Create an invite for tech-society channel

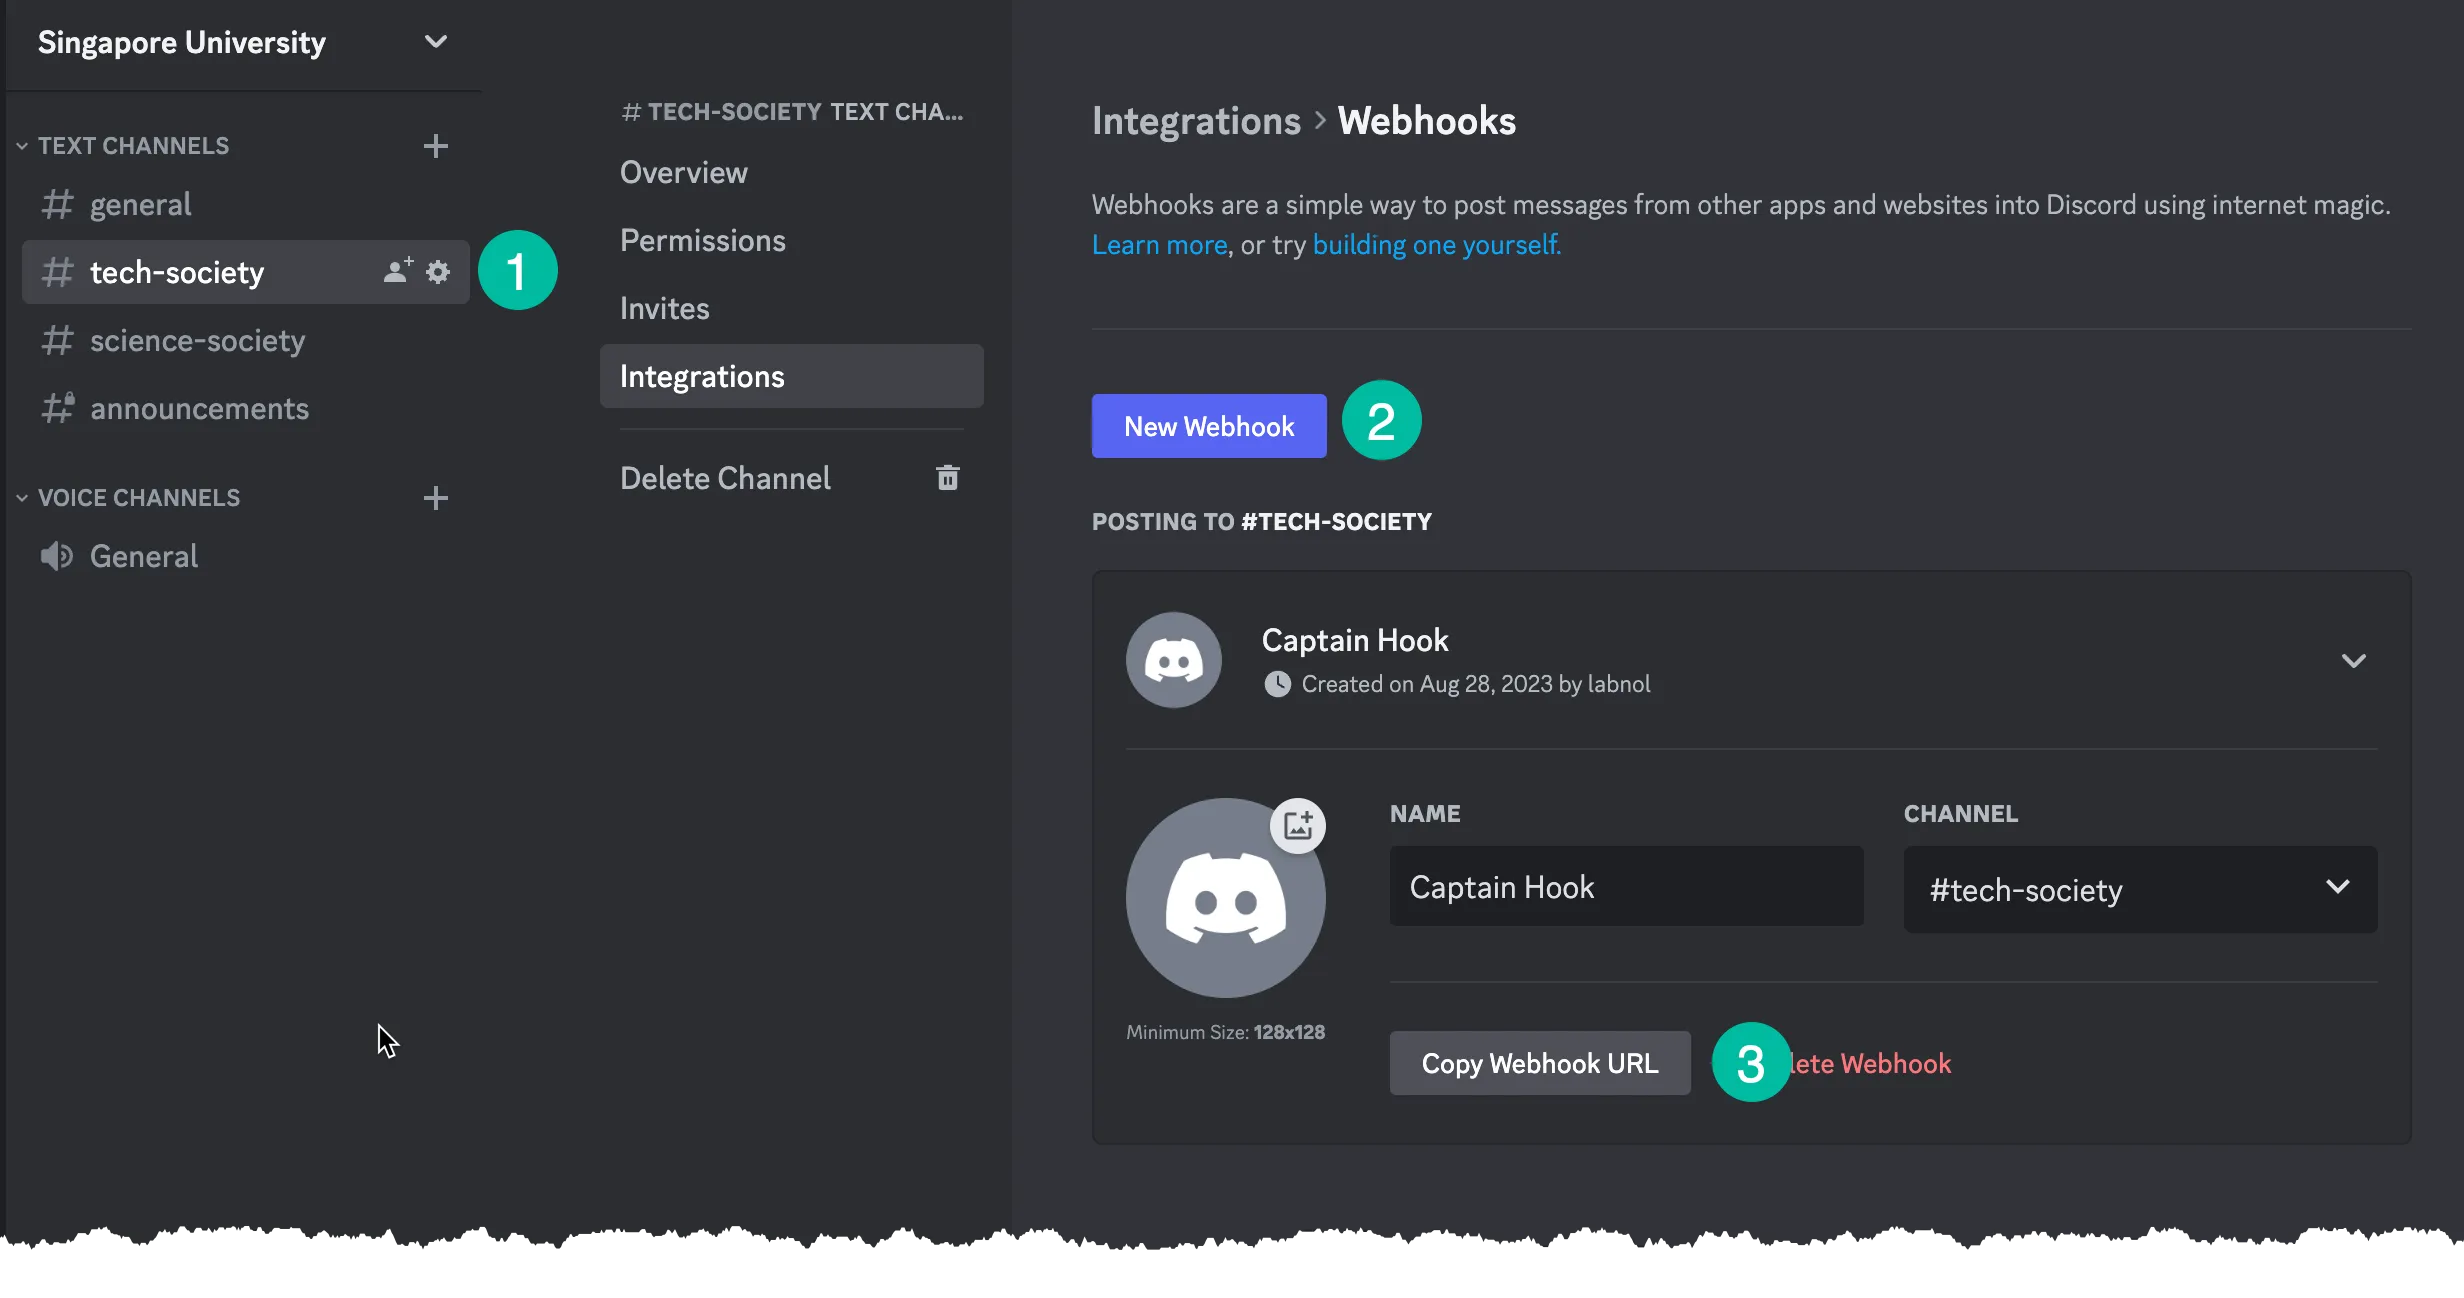coord(397,271)
